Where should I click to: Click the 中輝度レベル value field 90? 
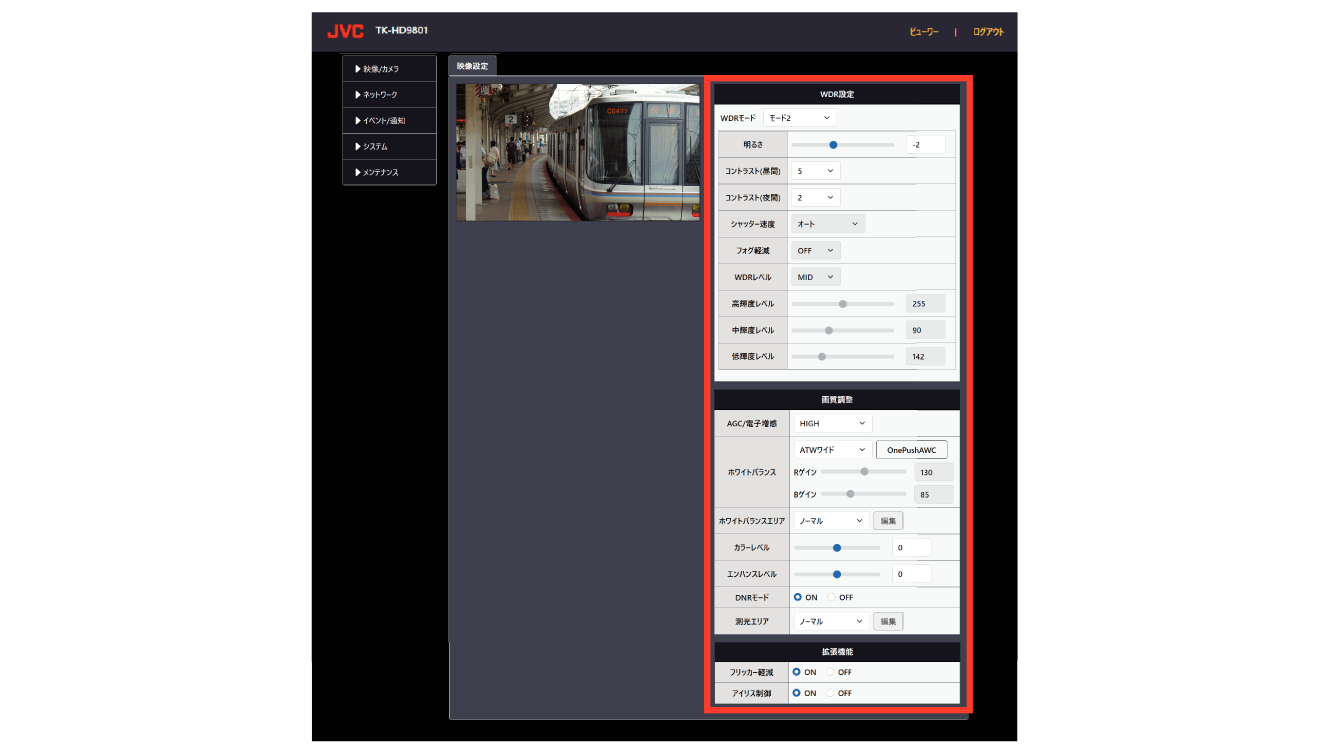click(x=925, y=330)
